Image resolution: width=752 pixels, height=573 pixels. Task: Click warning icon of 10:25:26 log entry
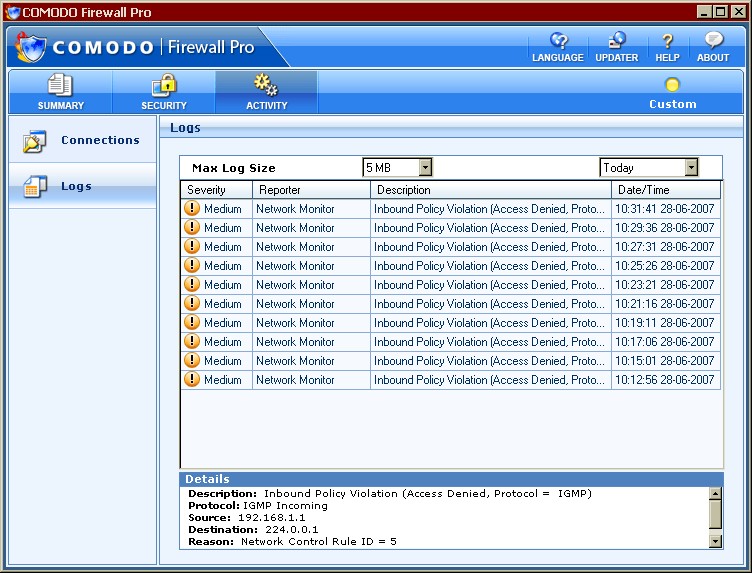tap(192, 265)
